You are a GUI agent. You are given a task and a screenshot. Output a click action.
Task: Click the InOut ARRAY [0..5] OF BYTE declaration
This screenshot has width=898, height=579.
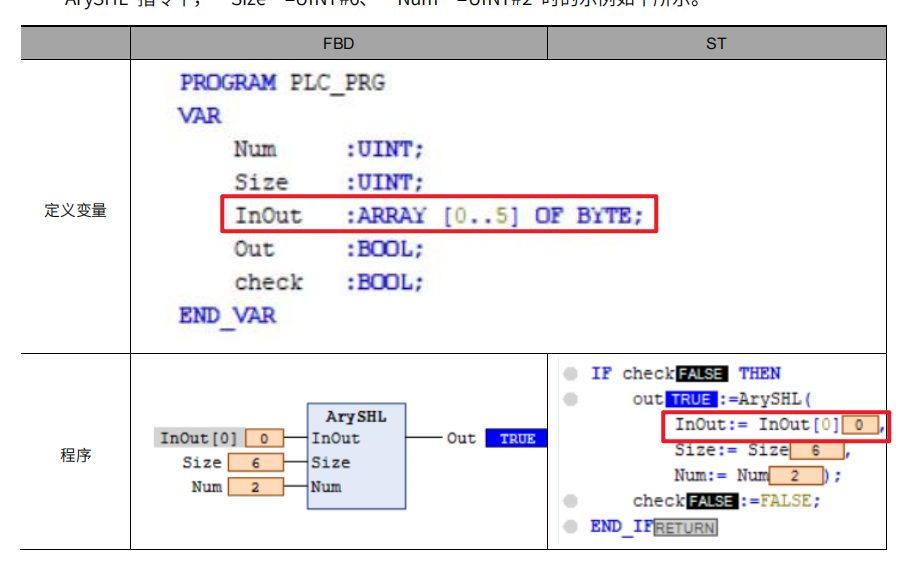point(438,216)
